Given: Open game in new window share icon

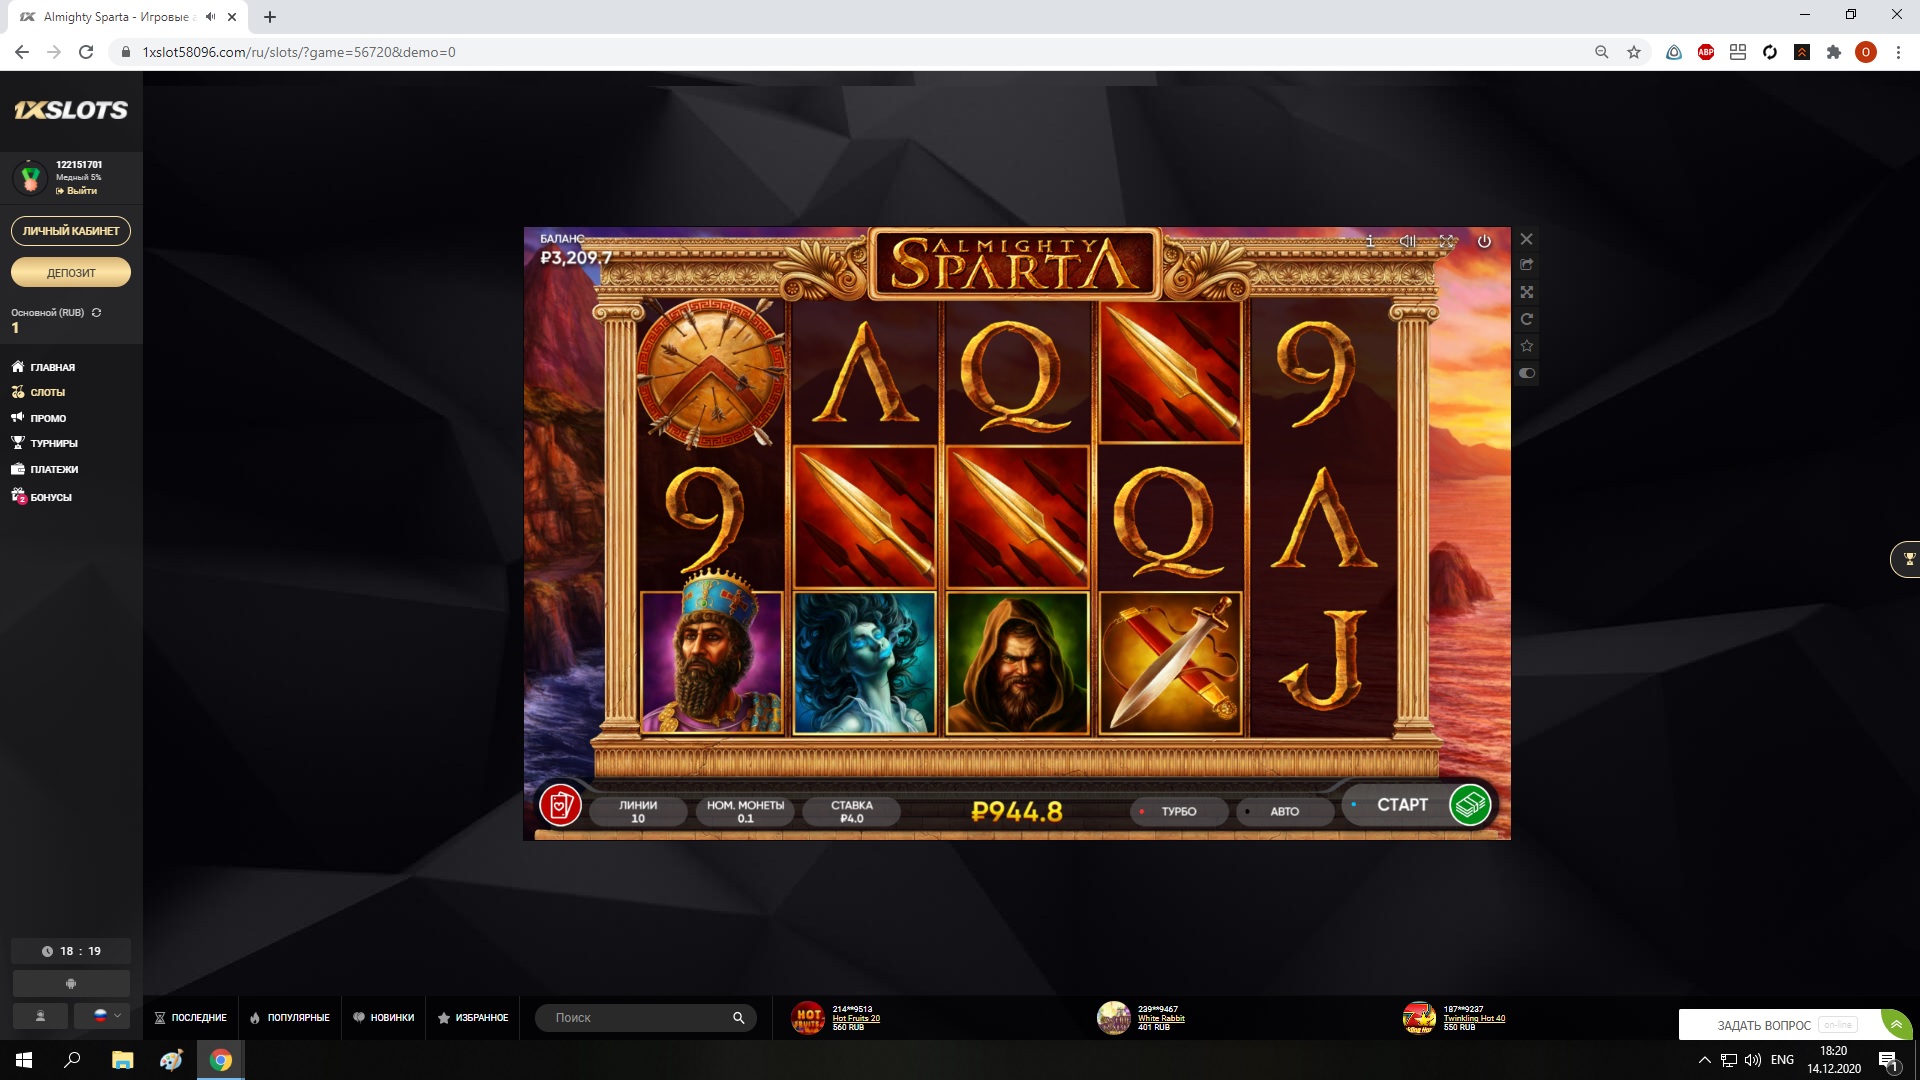Looking at the screenshot, I should click(x=1526, y=265).
